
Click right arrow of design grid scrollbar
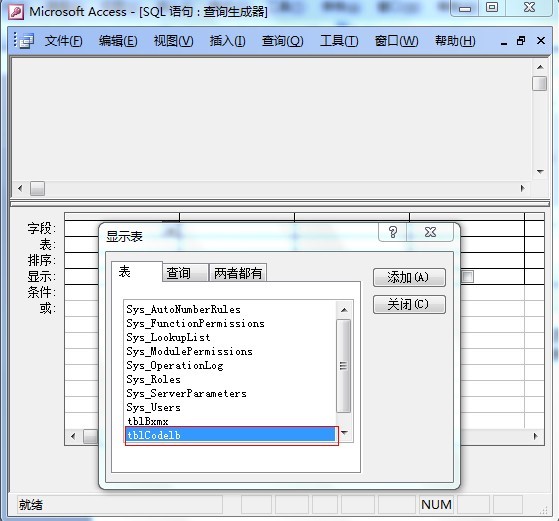[535, 436]
